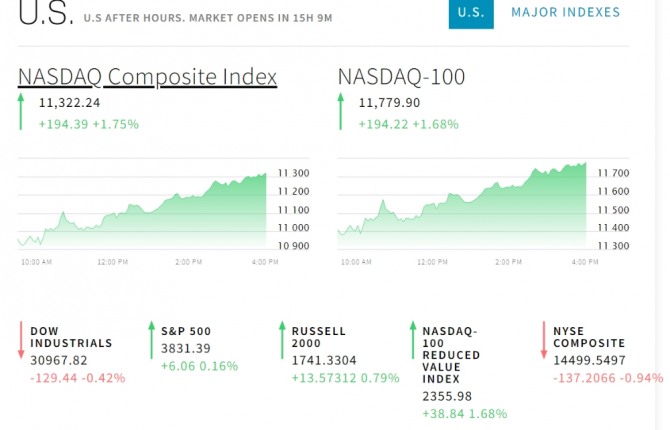Click the green up arrow beside NASDAQ-100
This screenshot has width=670, height=430.
click(x=341, y=112)
